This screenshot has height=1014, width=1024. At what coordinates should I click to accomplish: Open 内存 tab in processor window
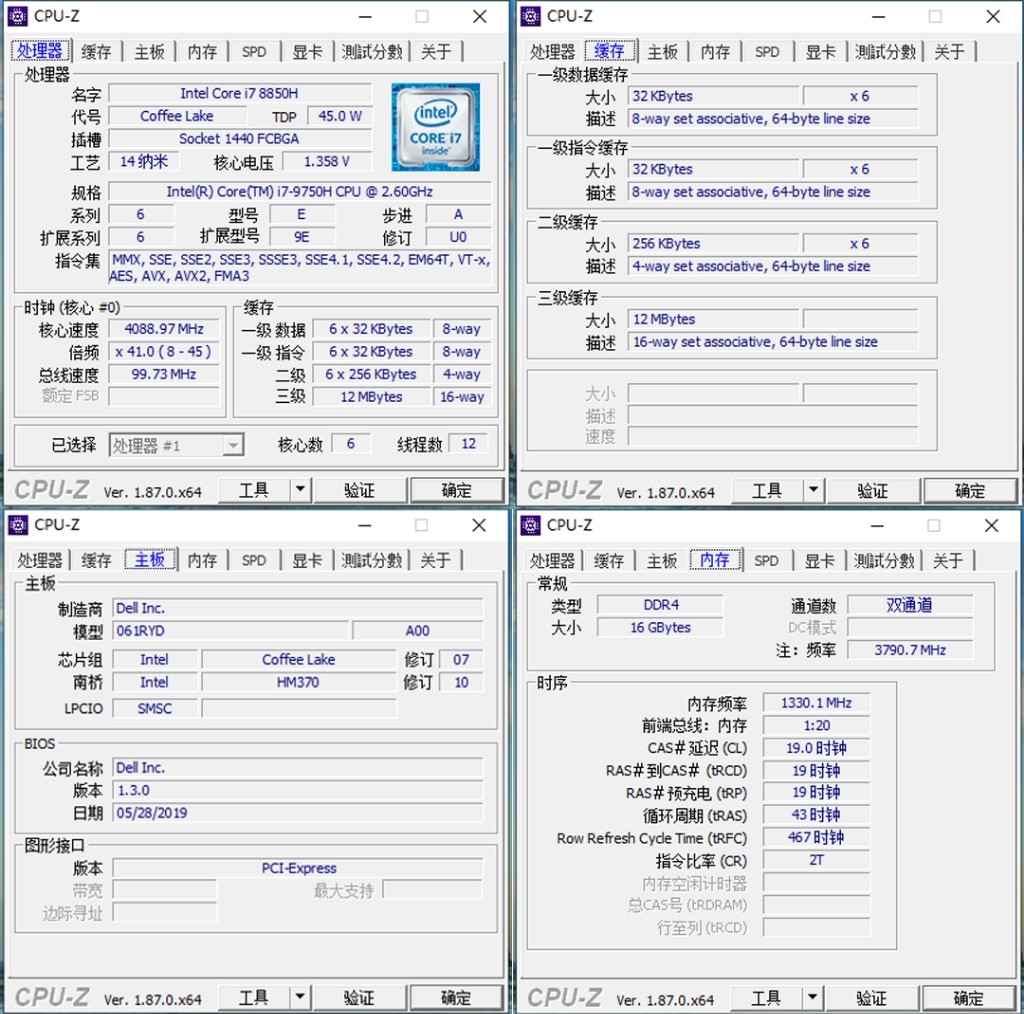click(x=202, y=52)
